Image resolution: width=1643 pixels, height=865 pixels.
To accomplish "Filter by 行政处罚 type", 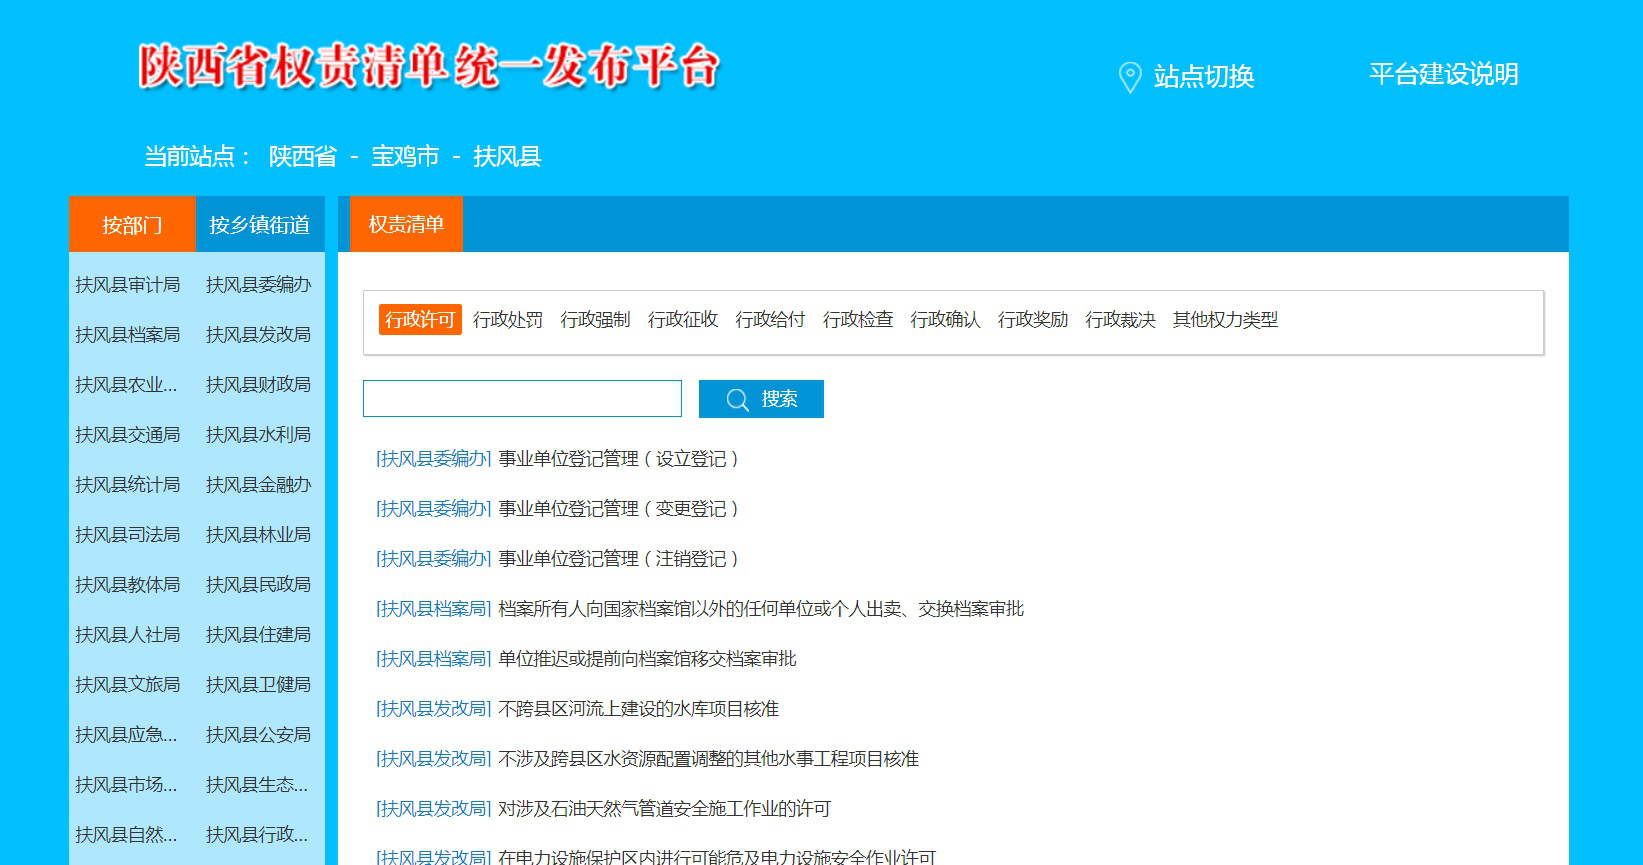I will (x=508, y=320).
